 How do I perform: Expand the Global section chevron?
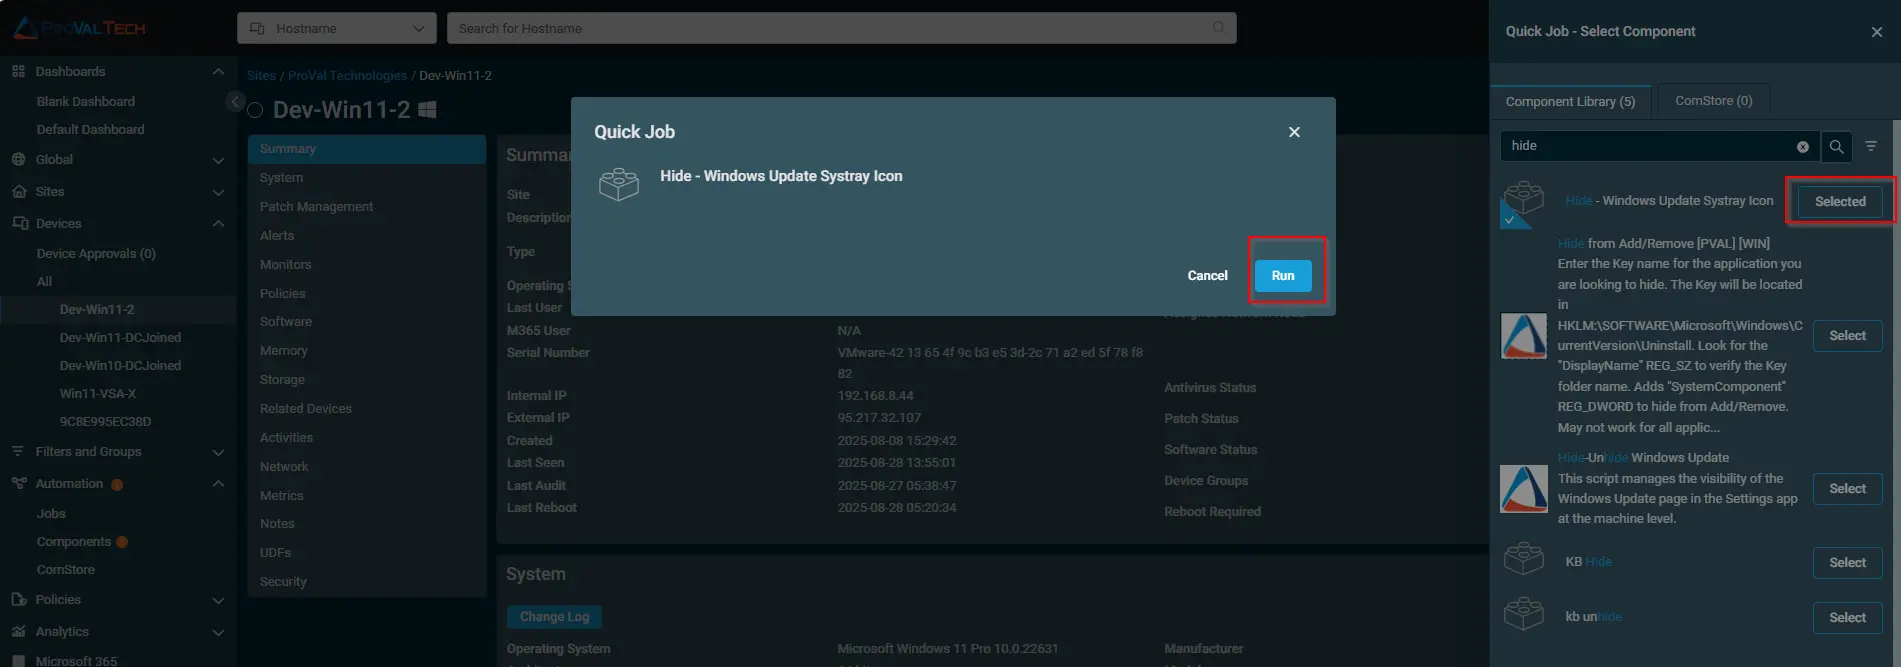click(218, 160)
